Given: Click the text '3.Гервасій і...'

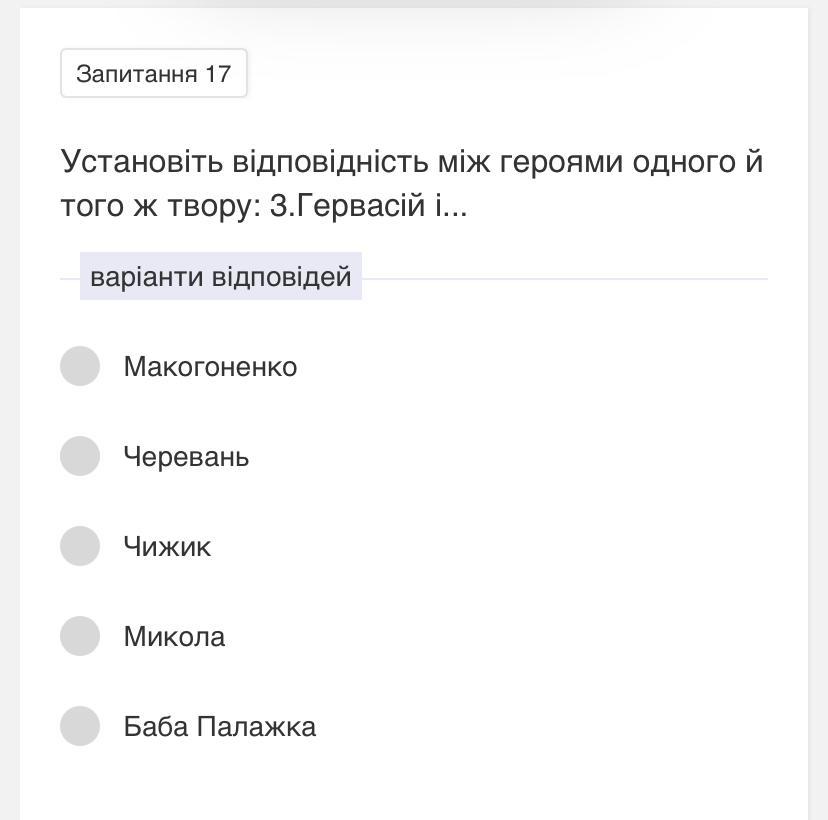Looking at the screenshot, I should [369, 205].
